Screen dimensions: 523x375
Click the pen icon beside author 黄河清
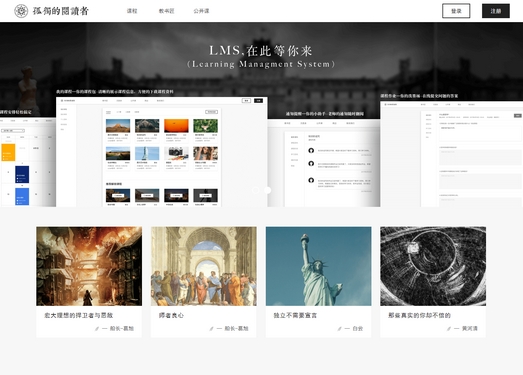click(x=449, y=329)
